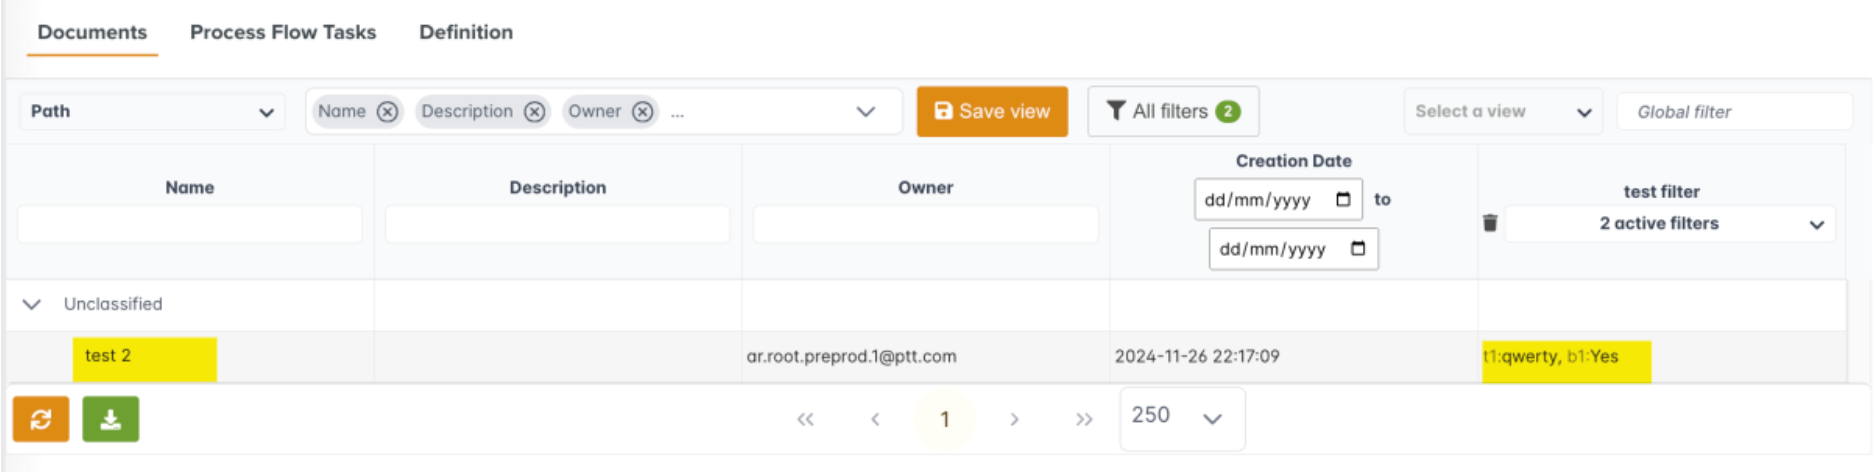This screenshot has height=472, width=1874.
Task: Remove the Description column chip
Action: pyautogui.click(x=535, y=112)
